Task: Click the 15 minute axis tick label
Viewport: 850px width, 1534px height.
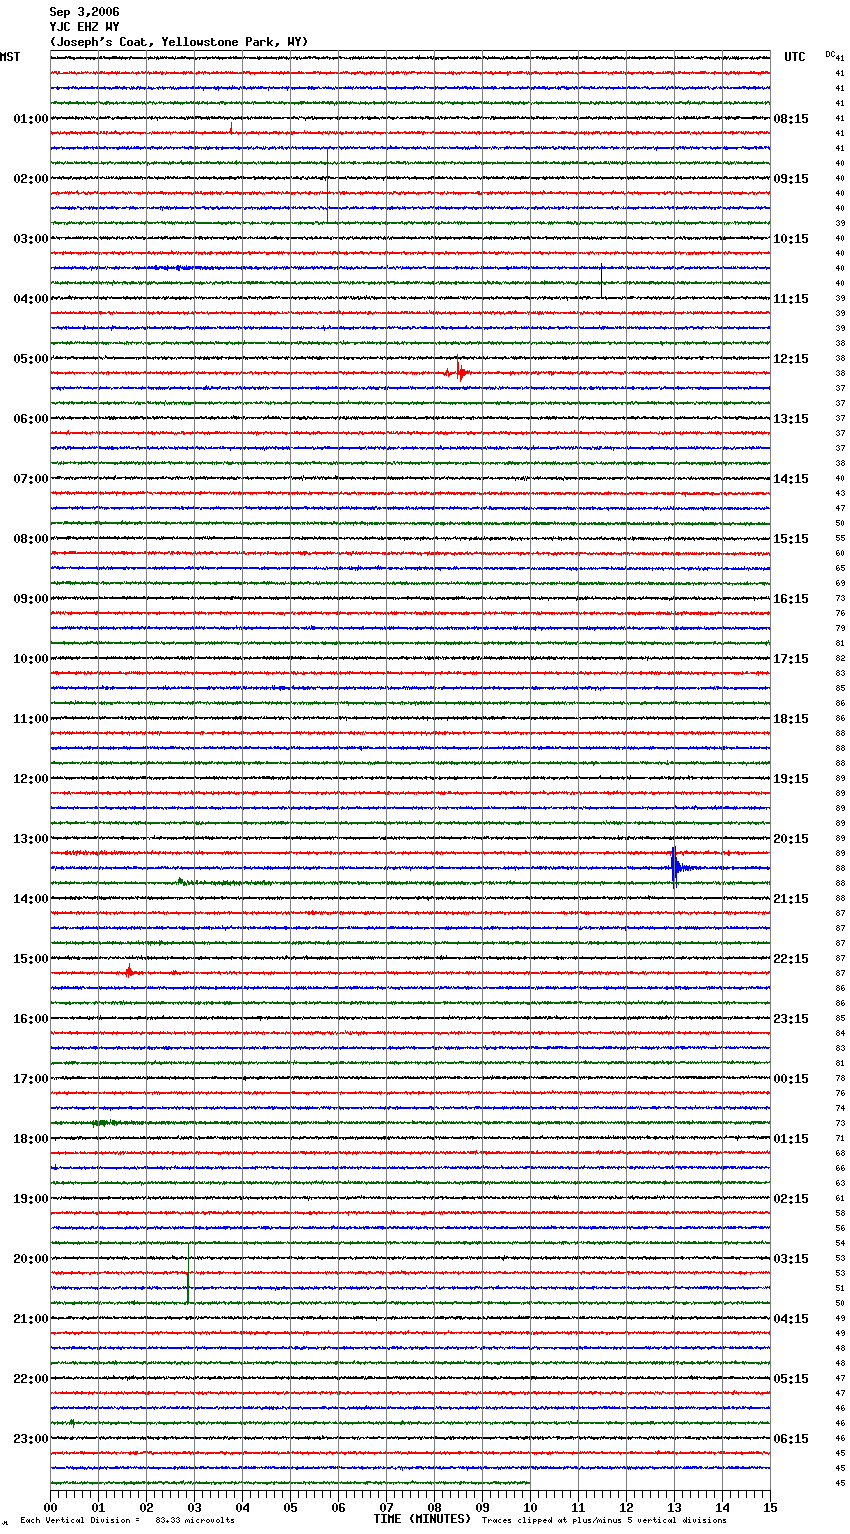Action: (x=770, y=1508)
